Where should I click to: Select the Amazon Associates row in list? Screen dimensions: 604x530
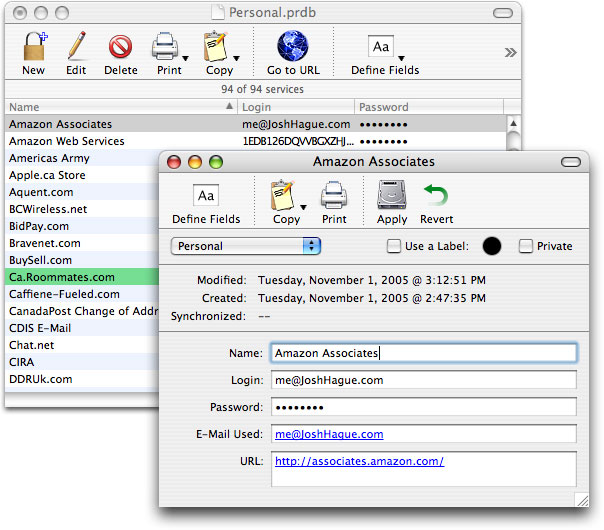click(x=255, y=124)
